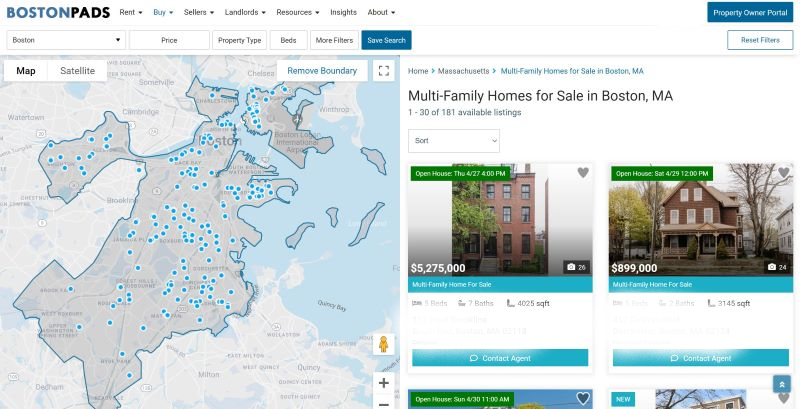Click the NEW listing badge
Viewport: 800px width, 409px height.
[x=623, y=399]
